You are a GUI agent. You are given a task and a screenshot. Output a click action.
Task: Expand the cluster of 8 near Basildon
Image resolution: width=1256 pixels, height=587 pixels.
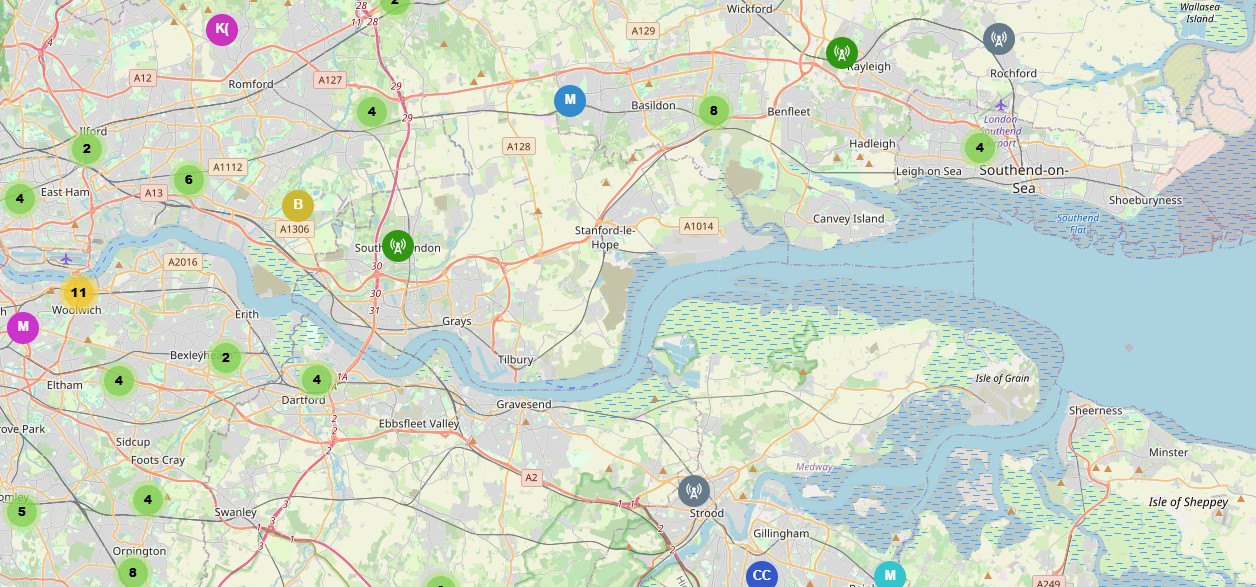pos(713,111)
